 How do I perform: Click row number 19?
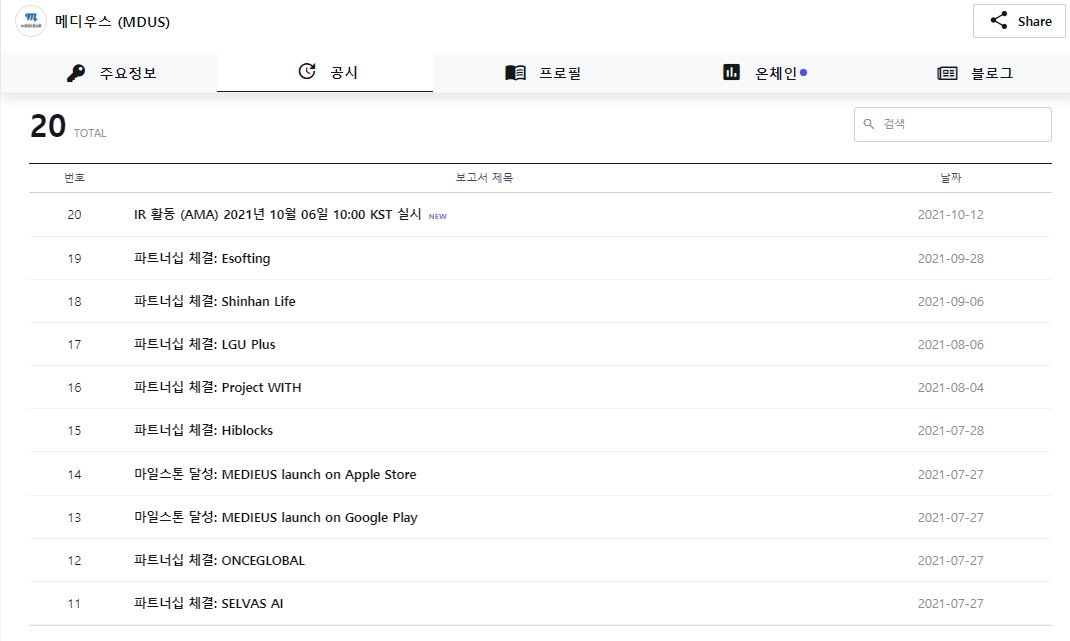[74, 258]
